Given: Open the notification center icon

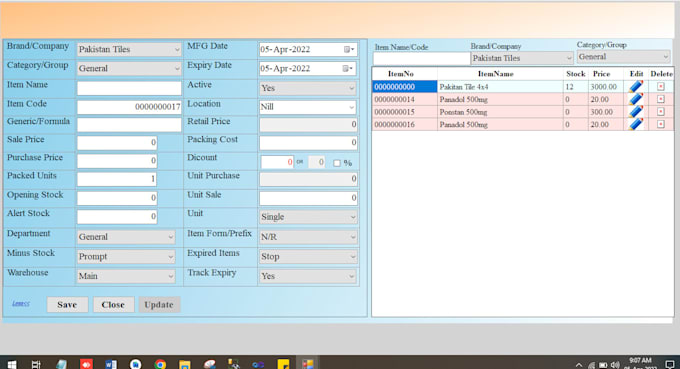Looking at the screenshot, I should [x=670, y=364].
